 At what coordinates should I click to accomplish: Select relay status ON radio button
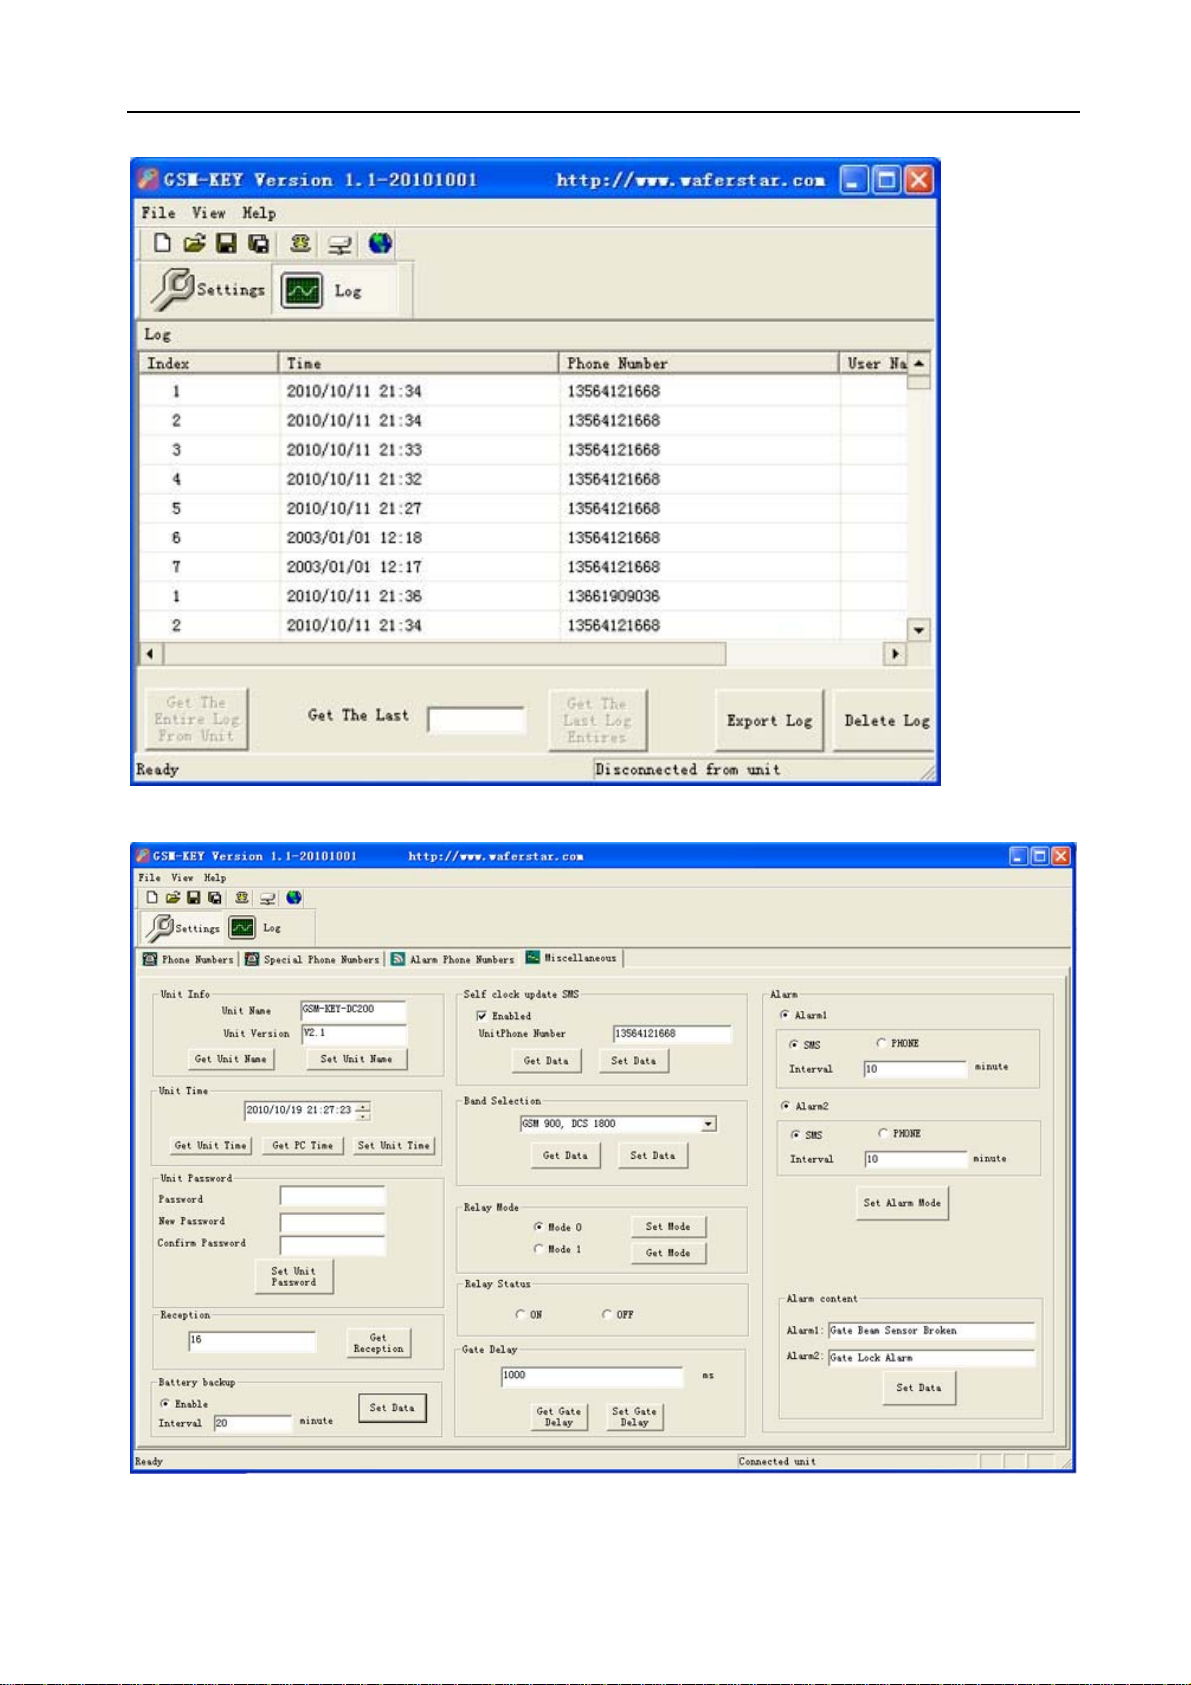click(x=520, y=1314)
